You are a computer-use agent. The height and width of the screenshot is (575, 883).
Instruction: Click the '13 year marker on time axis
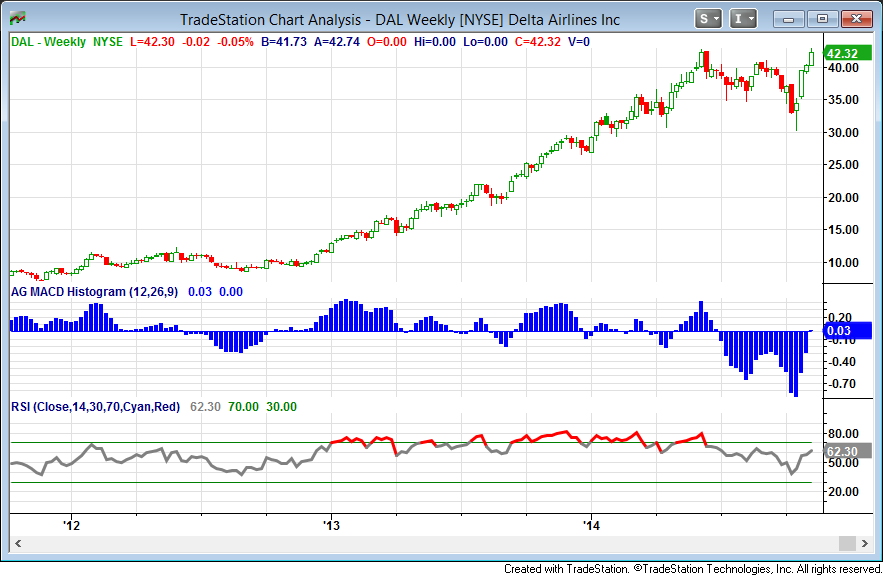(x=332, y=525)
